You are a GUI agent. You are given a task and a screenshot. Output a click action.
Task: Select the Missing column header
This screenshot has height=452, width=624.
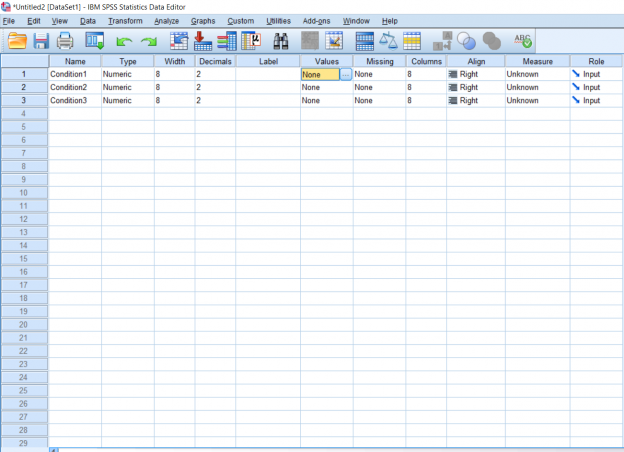(380, 61)
